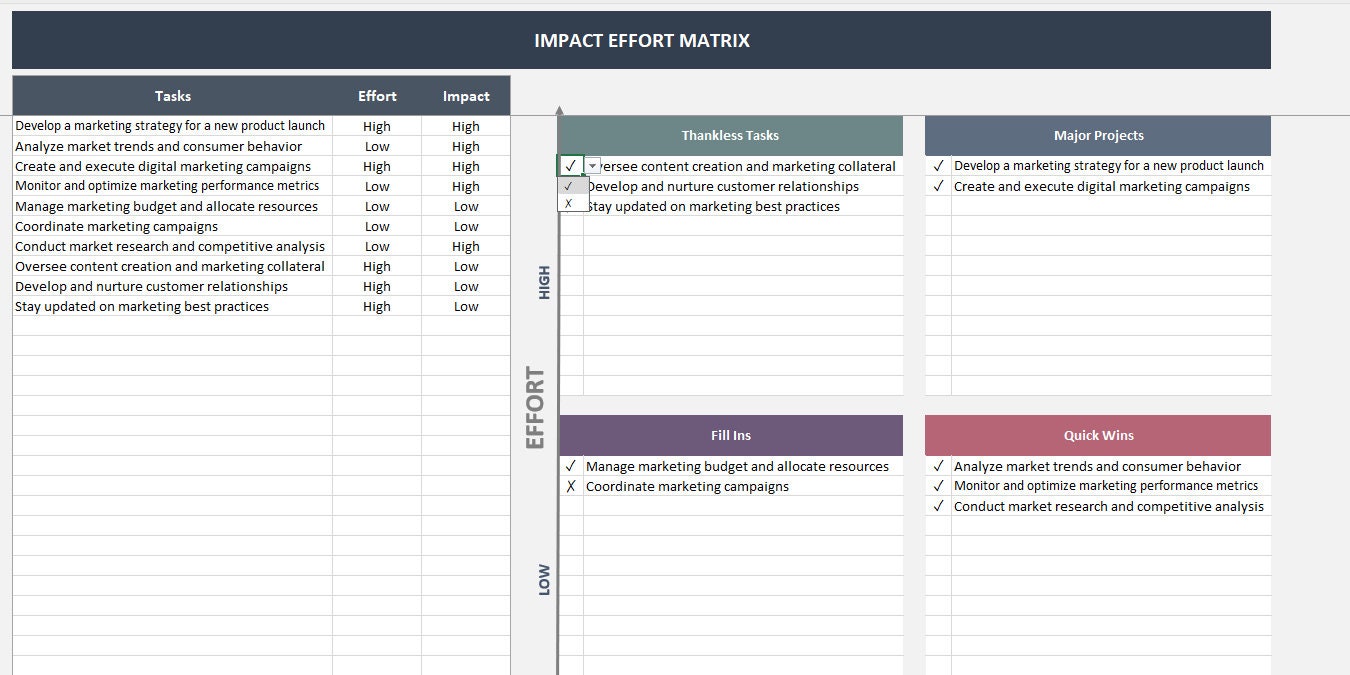
Task: Click the checkmark beside Analyze market trends
Action: [x=937, y=466]
